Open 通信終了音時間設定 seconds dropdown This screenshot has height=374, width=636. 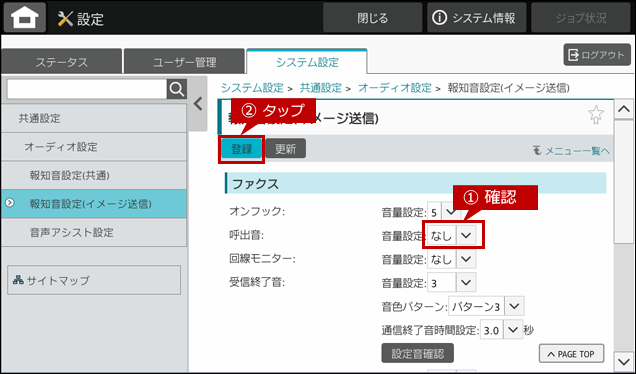tap(501, 330)
